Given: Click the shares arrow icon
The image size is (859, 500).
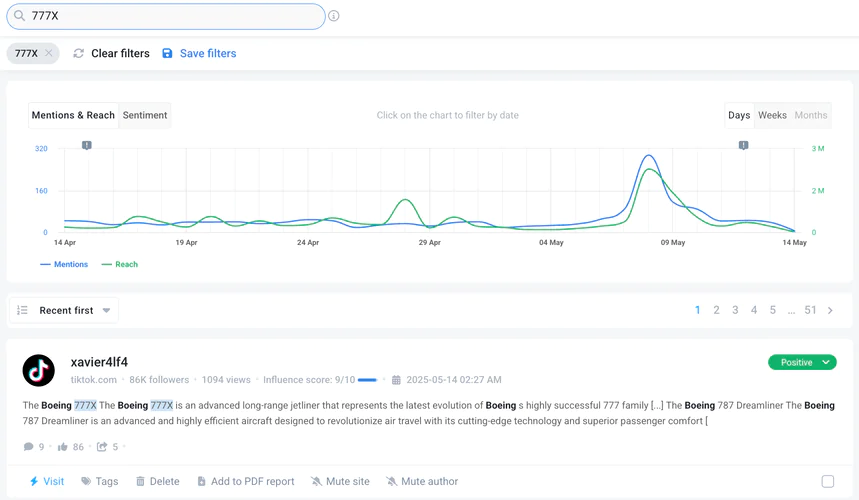Looking at the screenshot, I should (102, 447).
